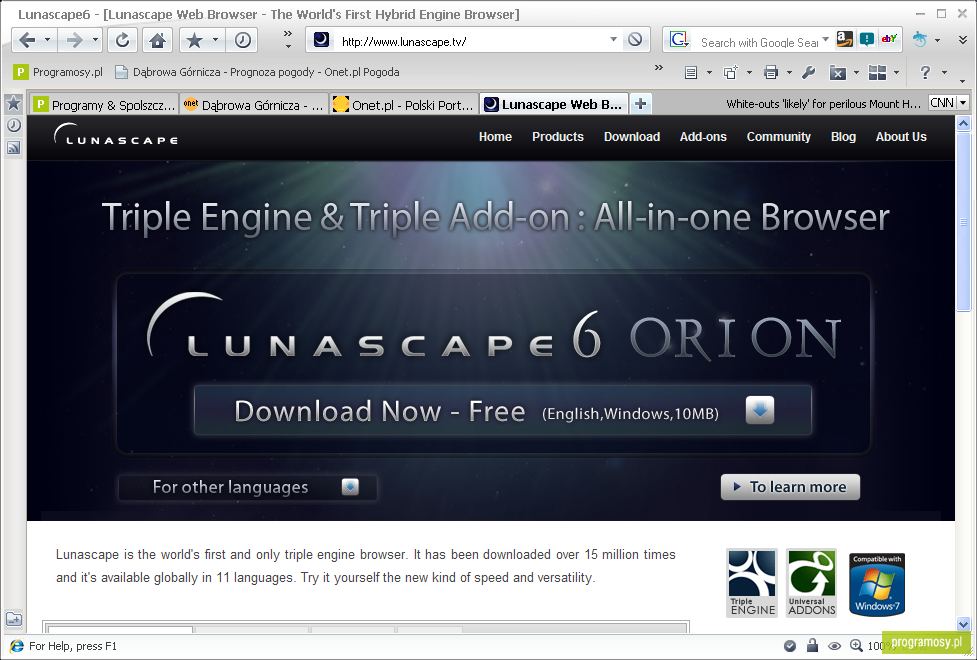The image size is (977, 660).
Task: Click the Google search engine selector icon
Action: [679, 40]
